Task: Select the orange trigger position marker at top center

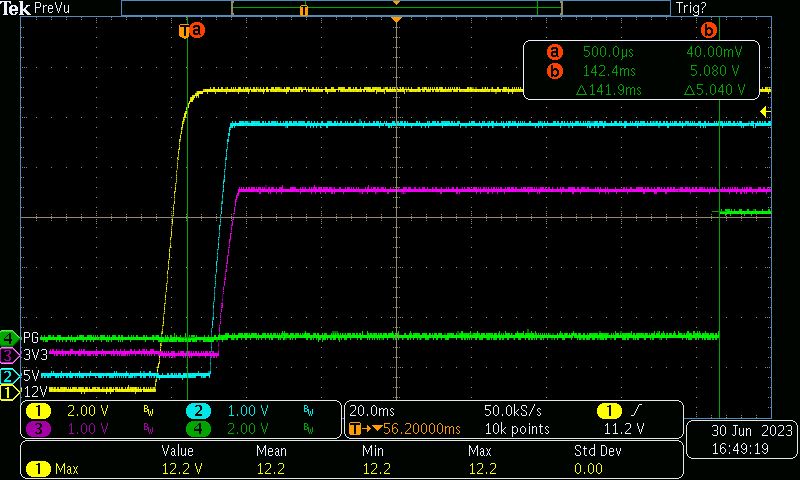Action: pyautogui.click(x=397, y=21)
